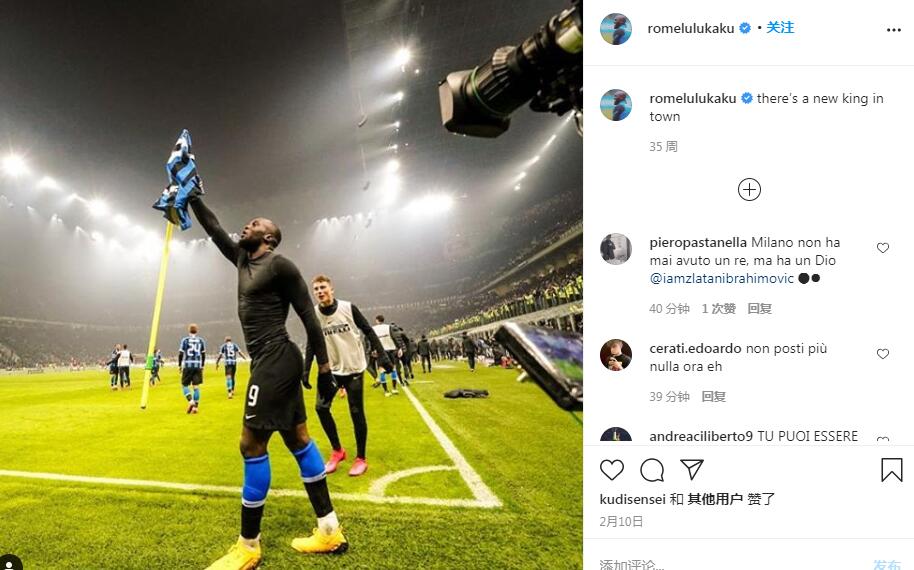Screen dimensions: 914x570
Task: Like cerati.edoardo's comment heart
Action: (883, 354)
